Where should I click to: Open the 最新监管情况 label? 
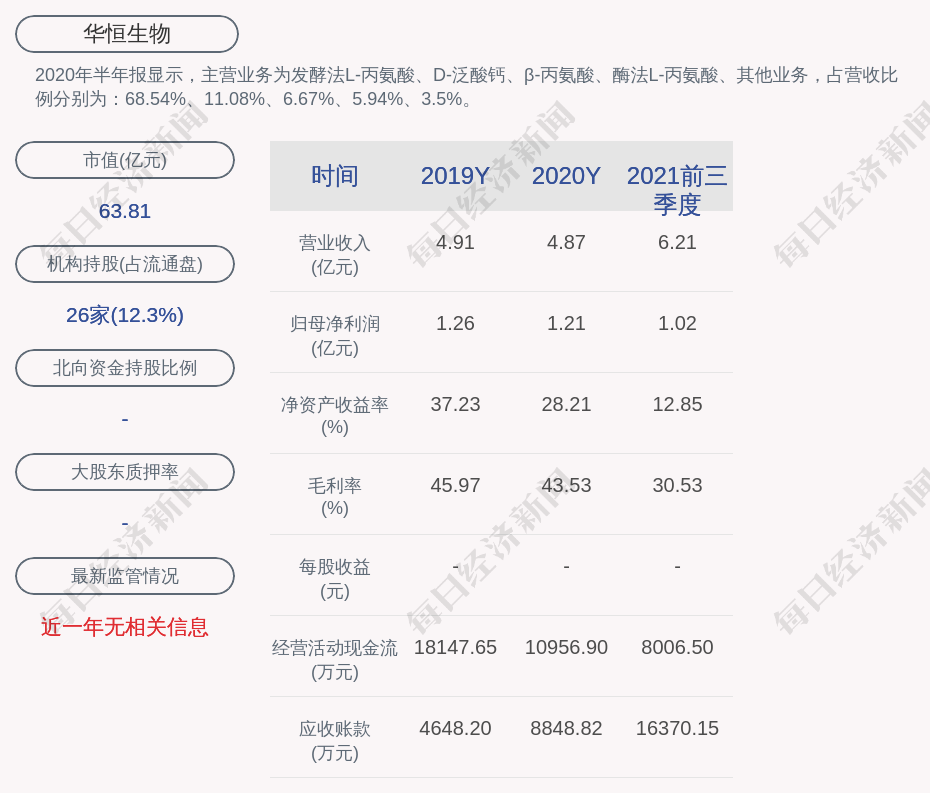(125, 576)
